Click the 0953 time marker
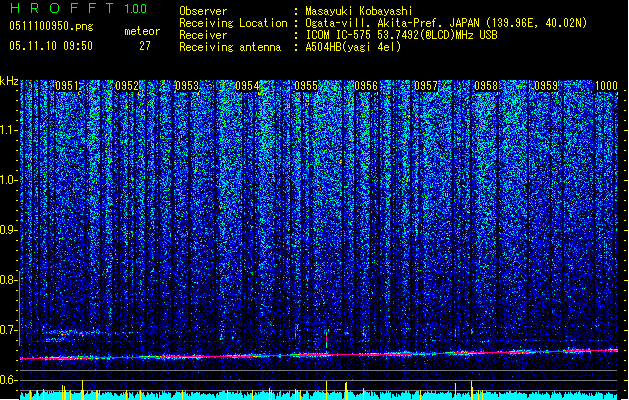629x400 pixels. (187, 86)
